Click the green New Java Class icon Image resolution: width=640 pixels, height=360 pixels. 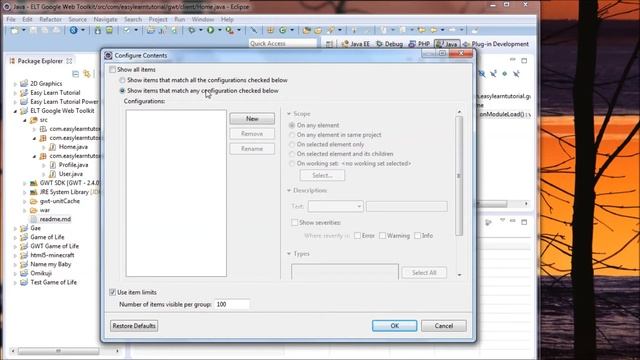point(282,30)
